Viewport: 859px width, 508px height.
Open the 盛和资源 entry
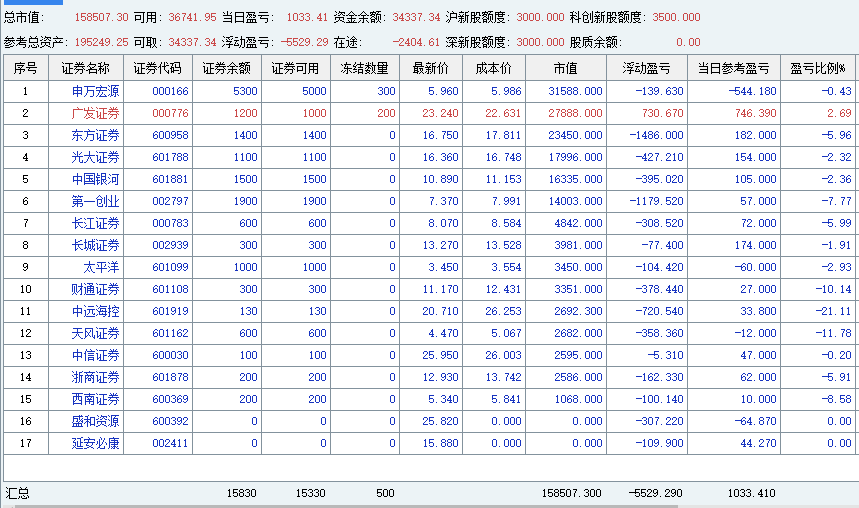pos(429,421)
